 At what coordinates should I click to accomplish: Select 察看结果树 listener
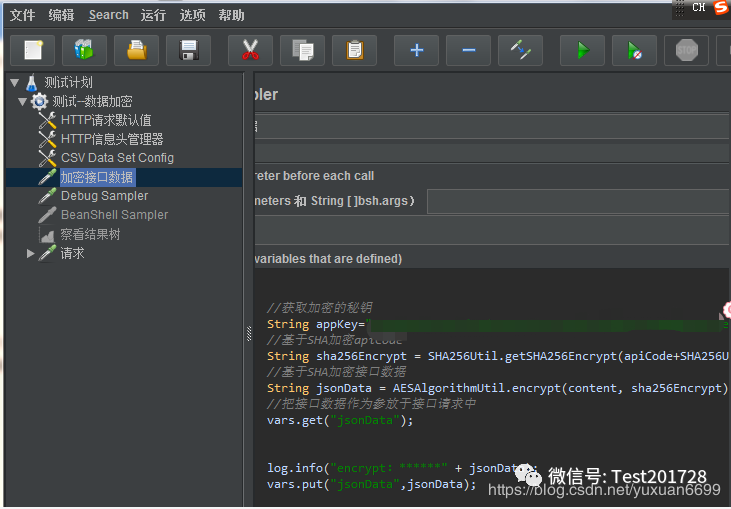point(90,234)
